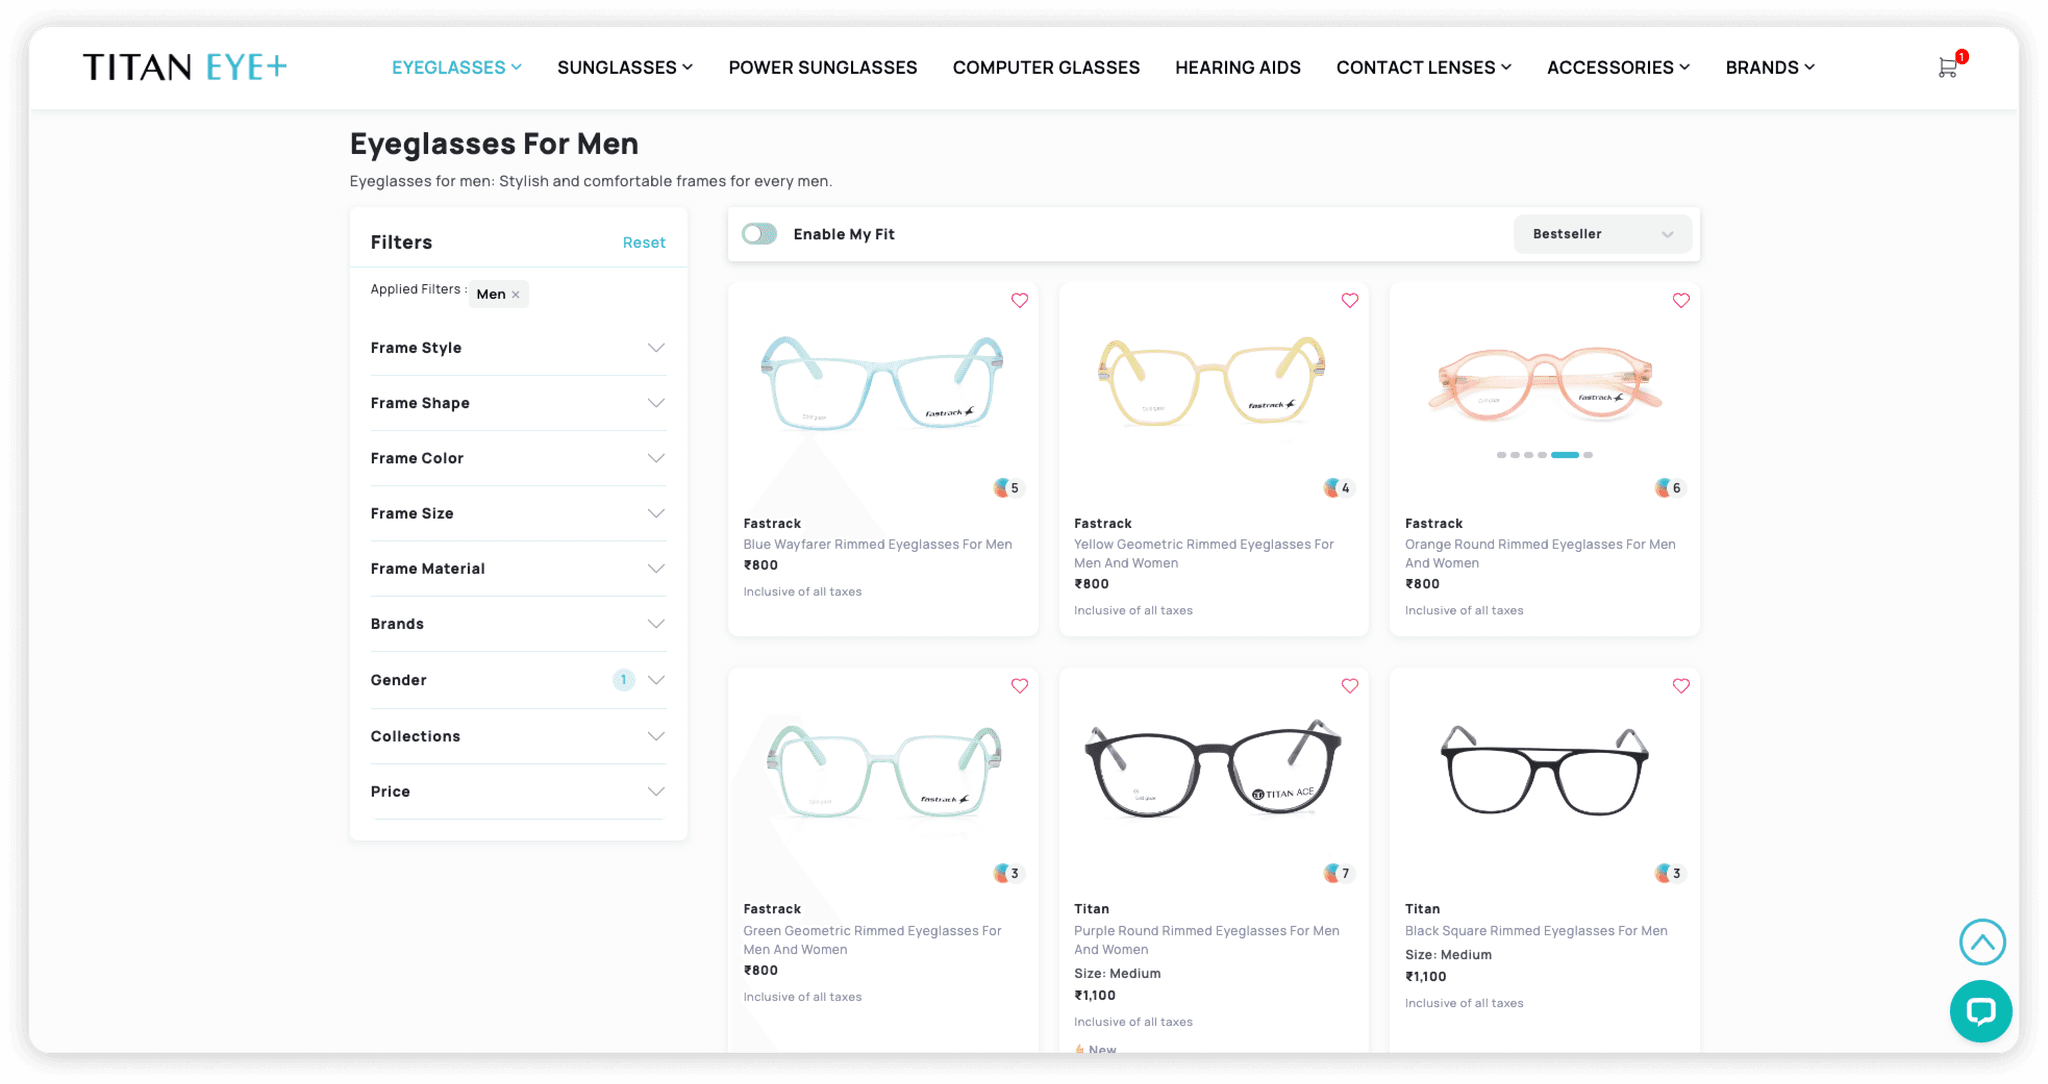Click the Purple Round Titan eyeglasses image
This screenshot has width=2048, height=1084.
point(1213,768)
